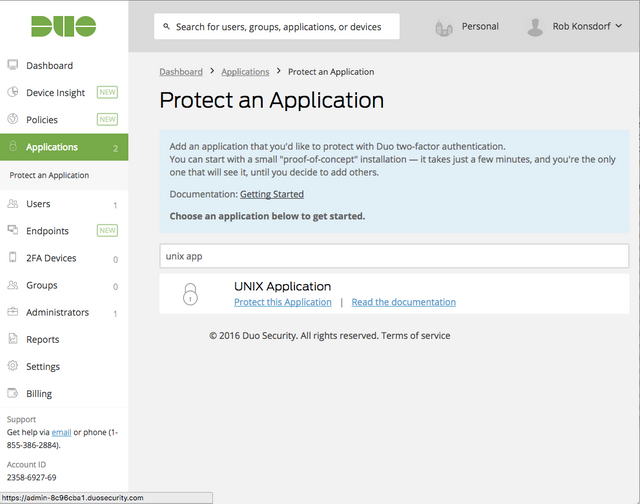Expand the Rob Konsdorf user menu arrow
Image resolution: width=640 pixels, height=504 pixels.
pos(619,26)
